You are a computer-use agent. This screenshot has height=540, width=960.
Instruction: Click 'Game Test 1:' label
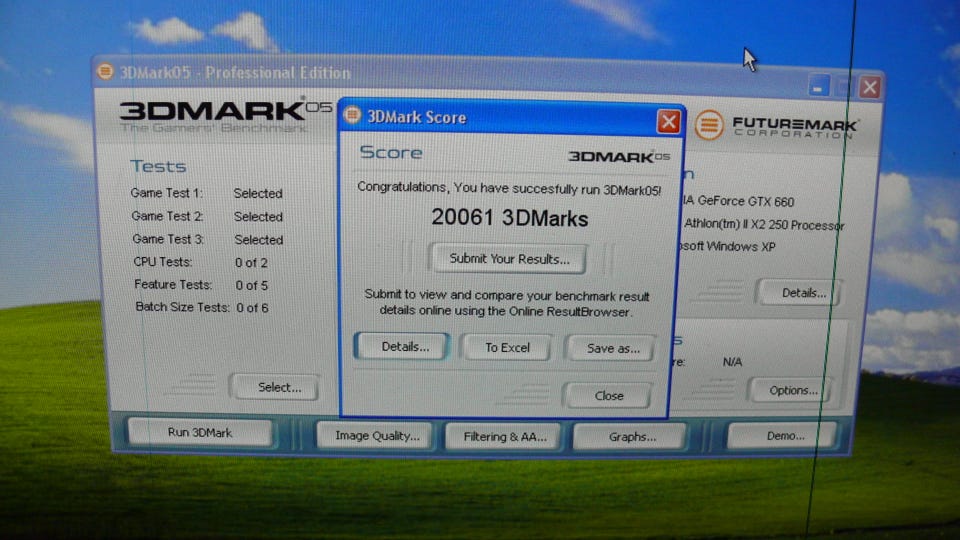pyautogui.click(x=166, y=193)
